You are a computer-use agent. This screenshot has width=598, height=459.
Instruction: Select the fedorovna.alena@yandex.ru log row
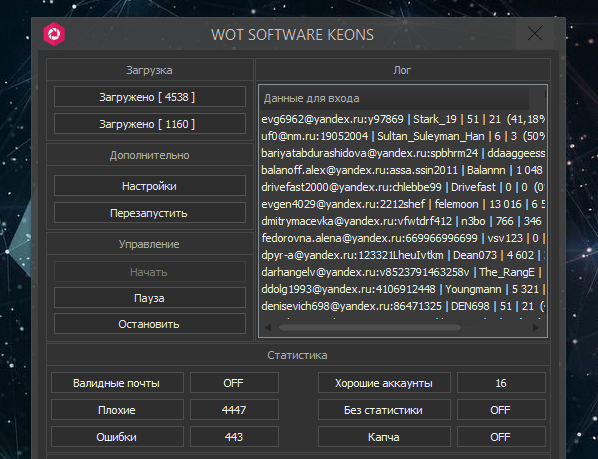pyautogui.click(x=403, y=238)
